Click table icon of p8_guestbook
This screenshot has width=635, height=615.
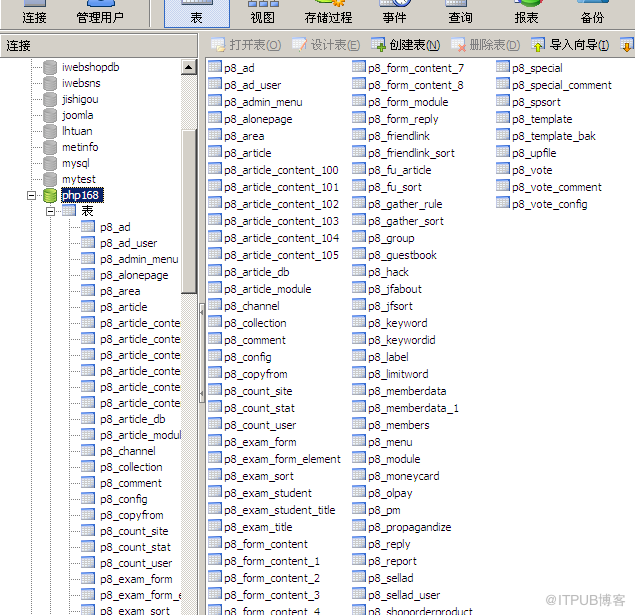(x=359, y=254)
